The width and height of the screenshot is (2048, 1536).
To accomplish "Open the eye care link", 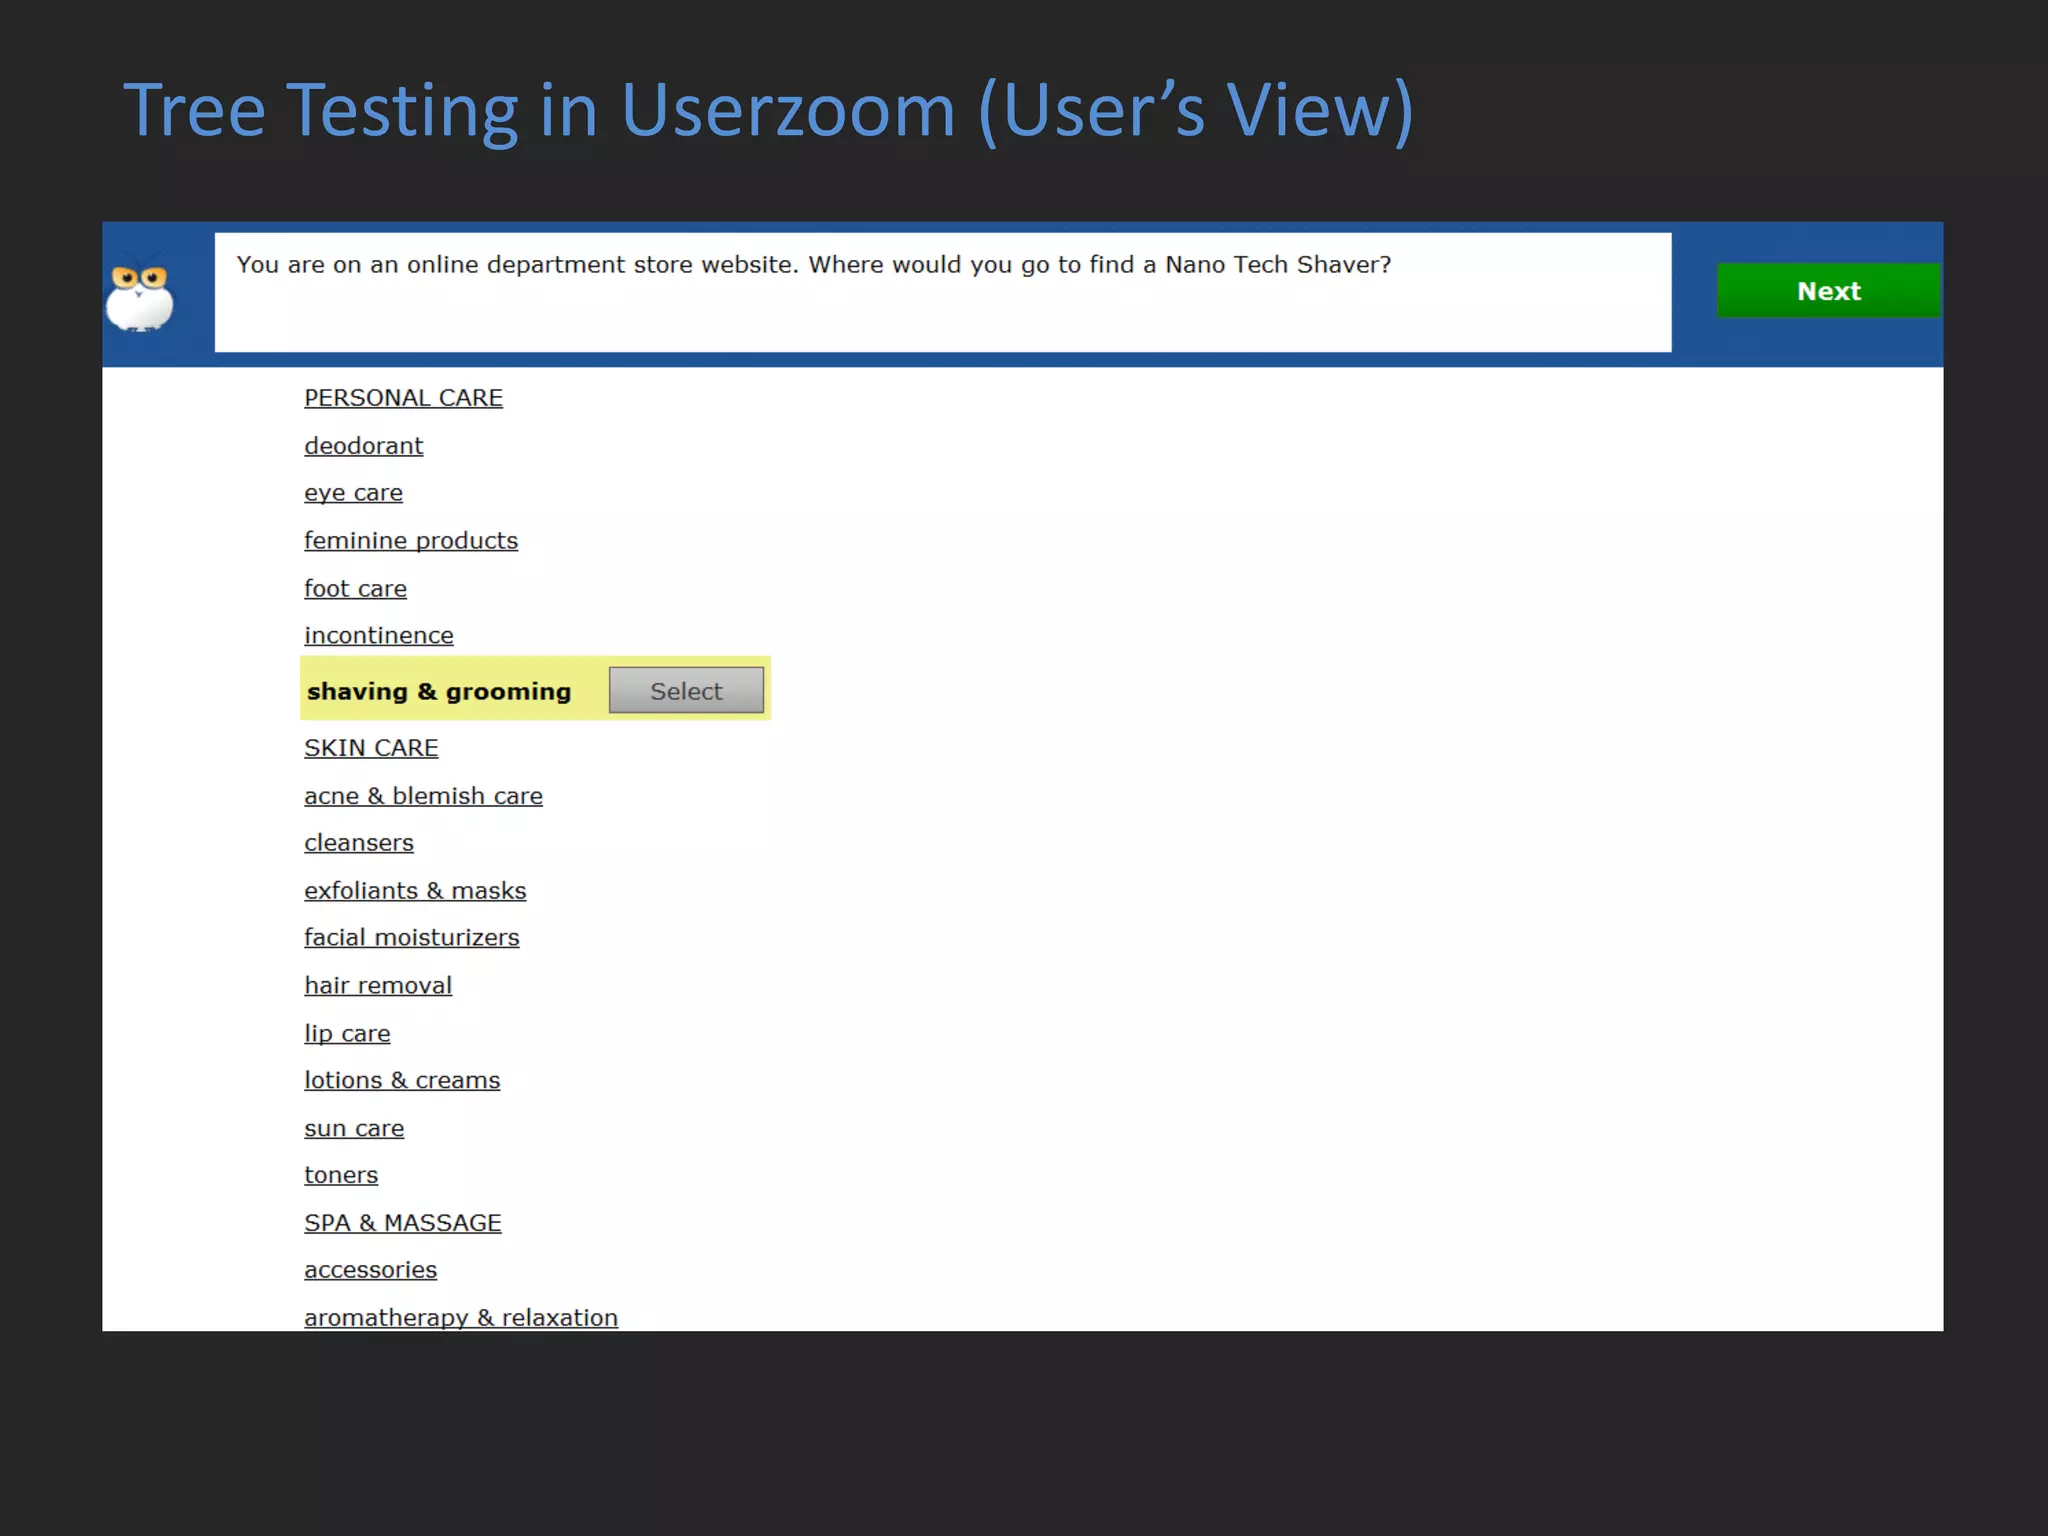I will pos(353,493).
